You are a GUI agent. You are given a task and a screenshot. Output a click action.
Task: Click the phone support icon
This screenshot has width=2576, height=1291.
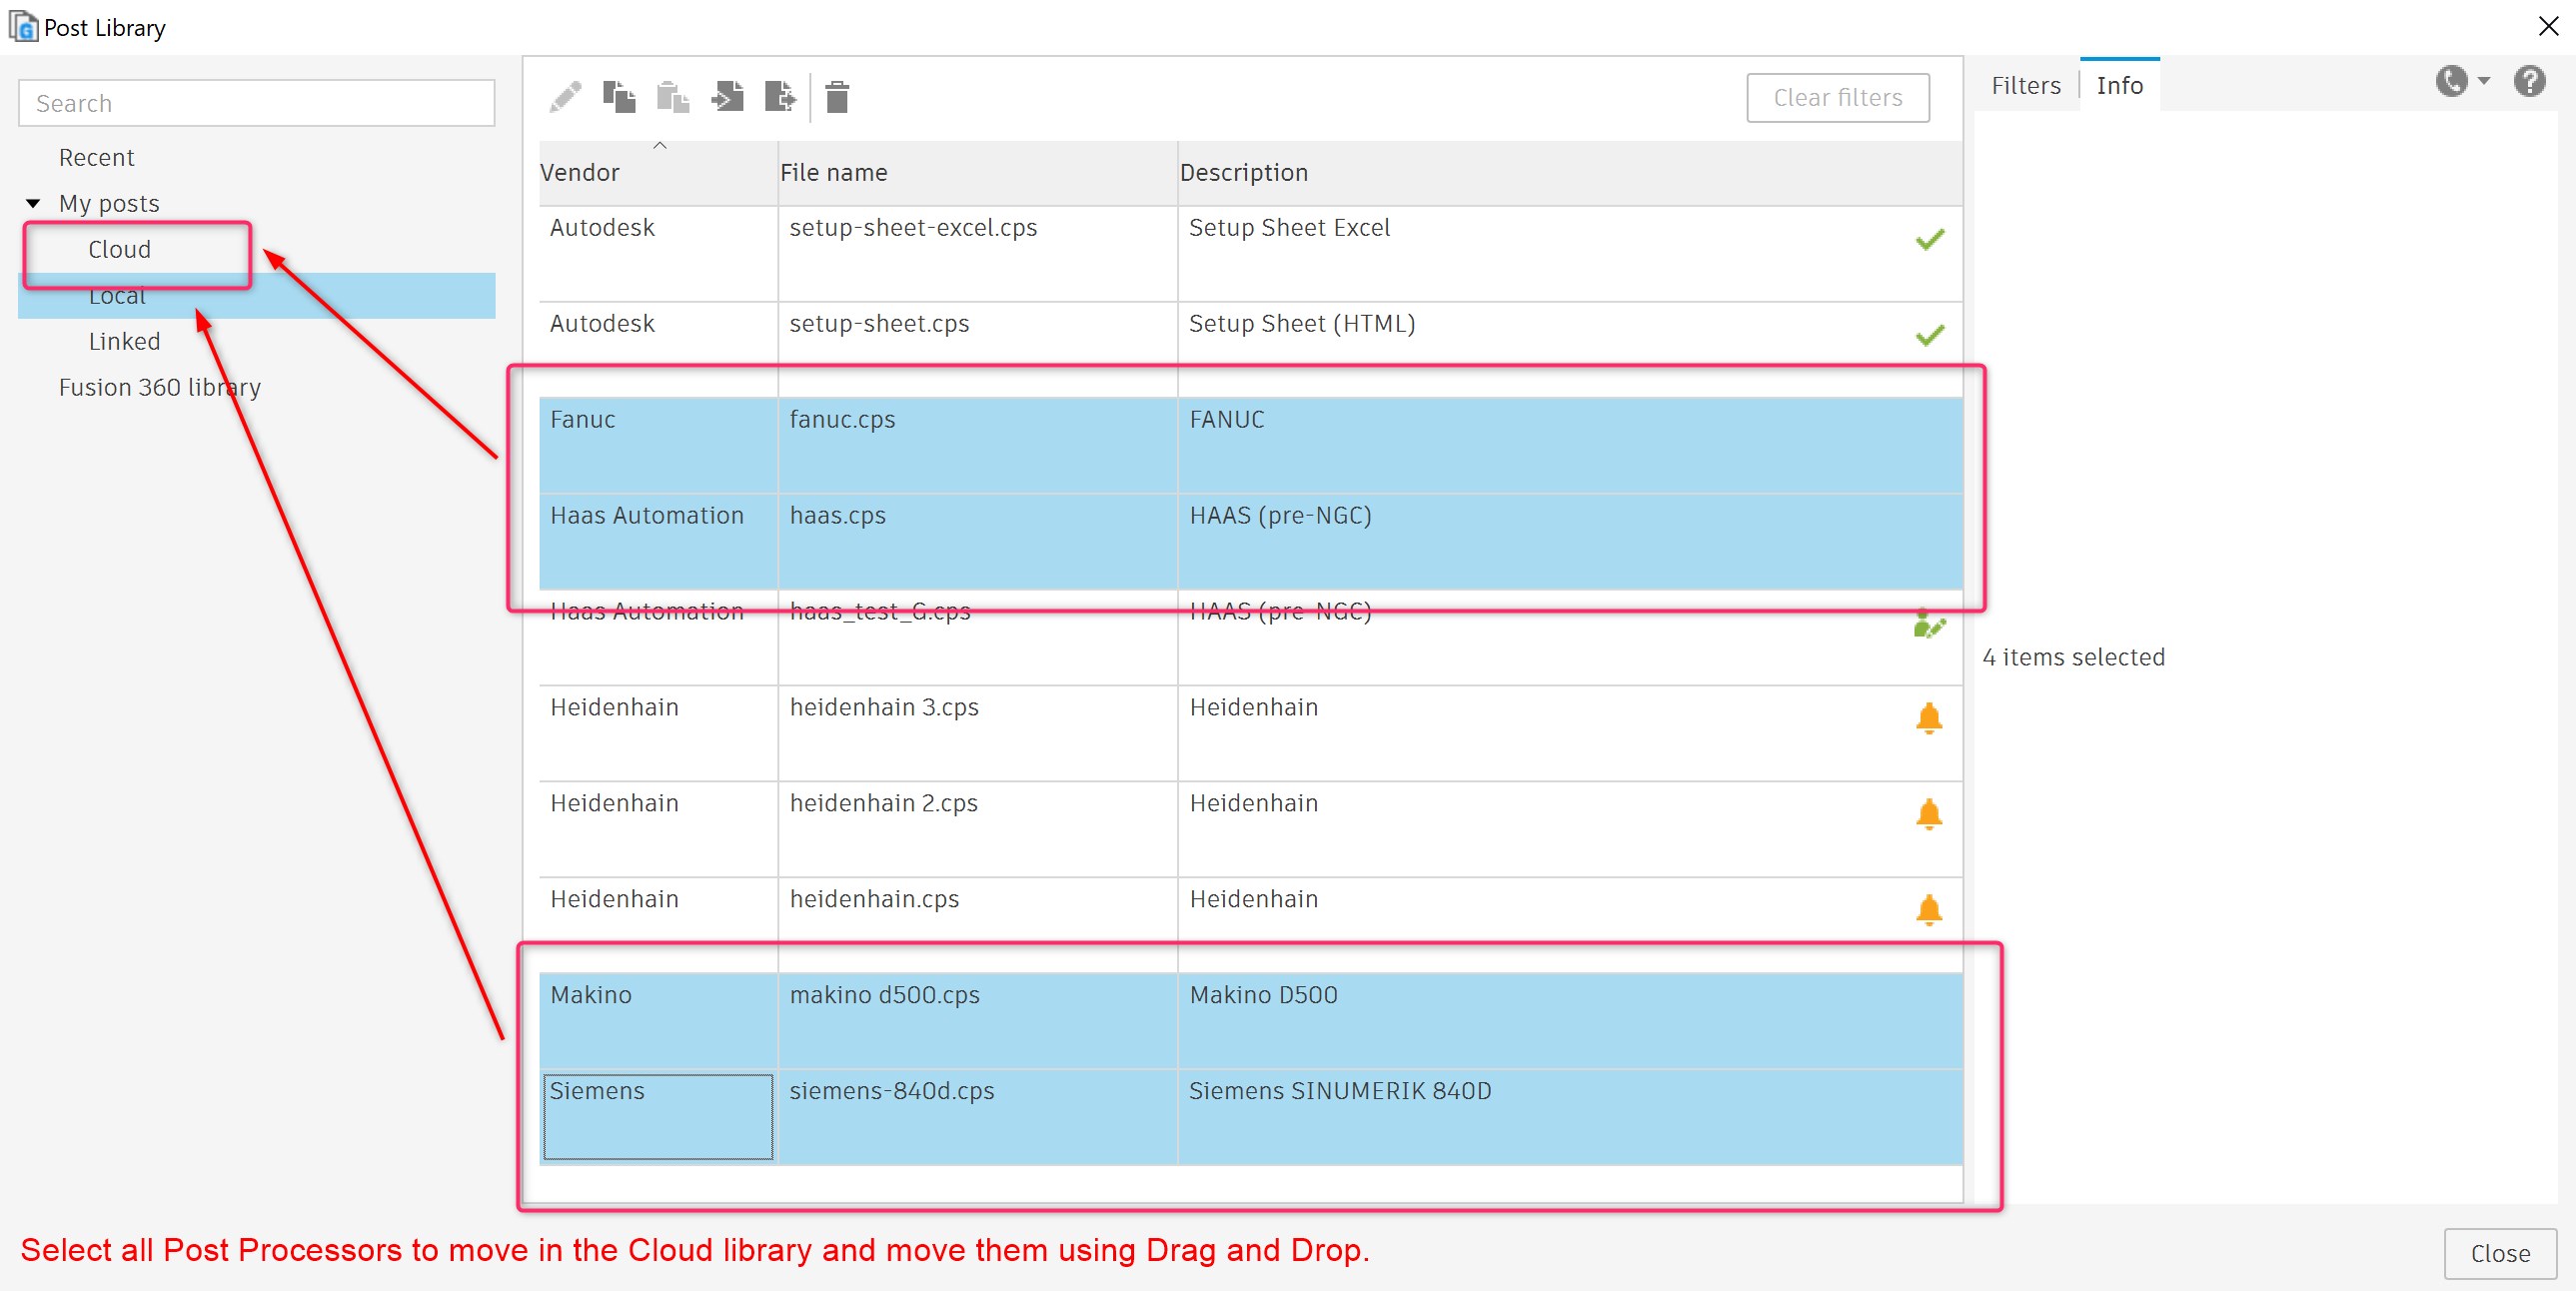pos(2451,81)
